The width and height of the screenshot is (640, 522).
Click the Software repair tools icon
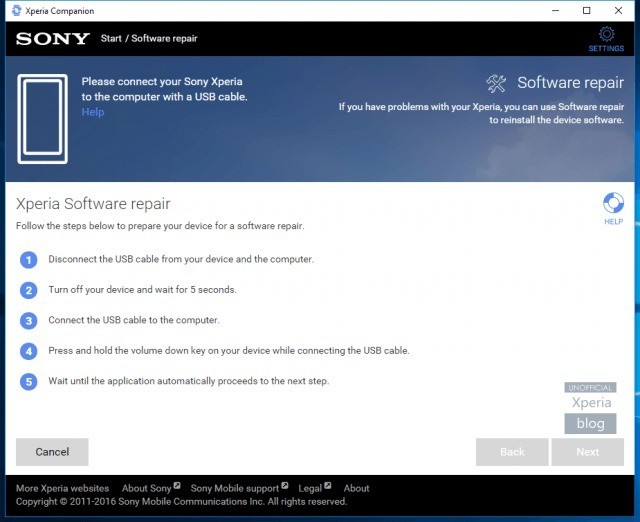pos(496,83)
